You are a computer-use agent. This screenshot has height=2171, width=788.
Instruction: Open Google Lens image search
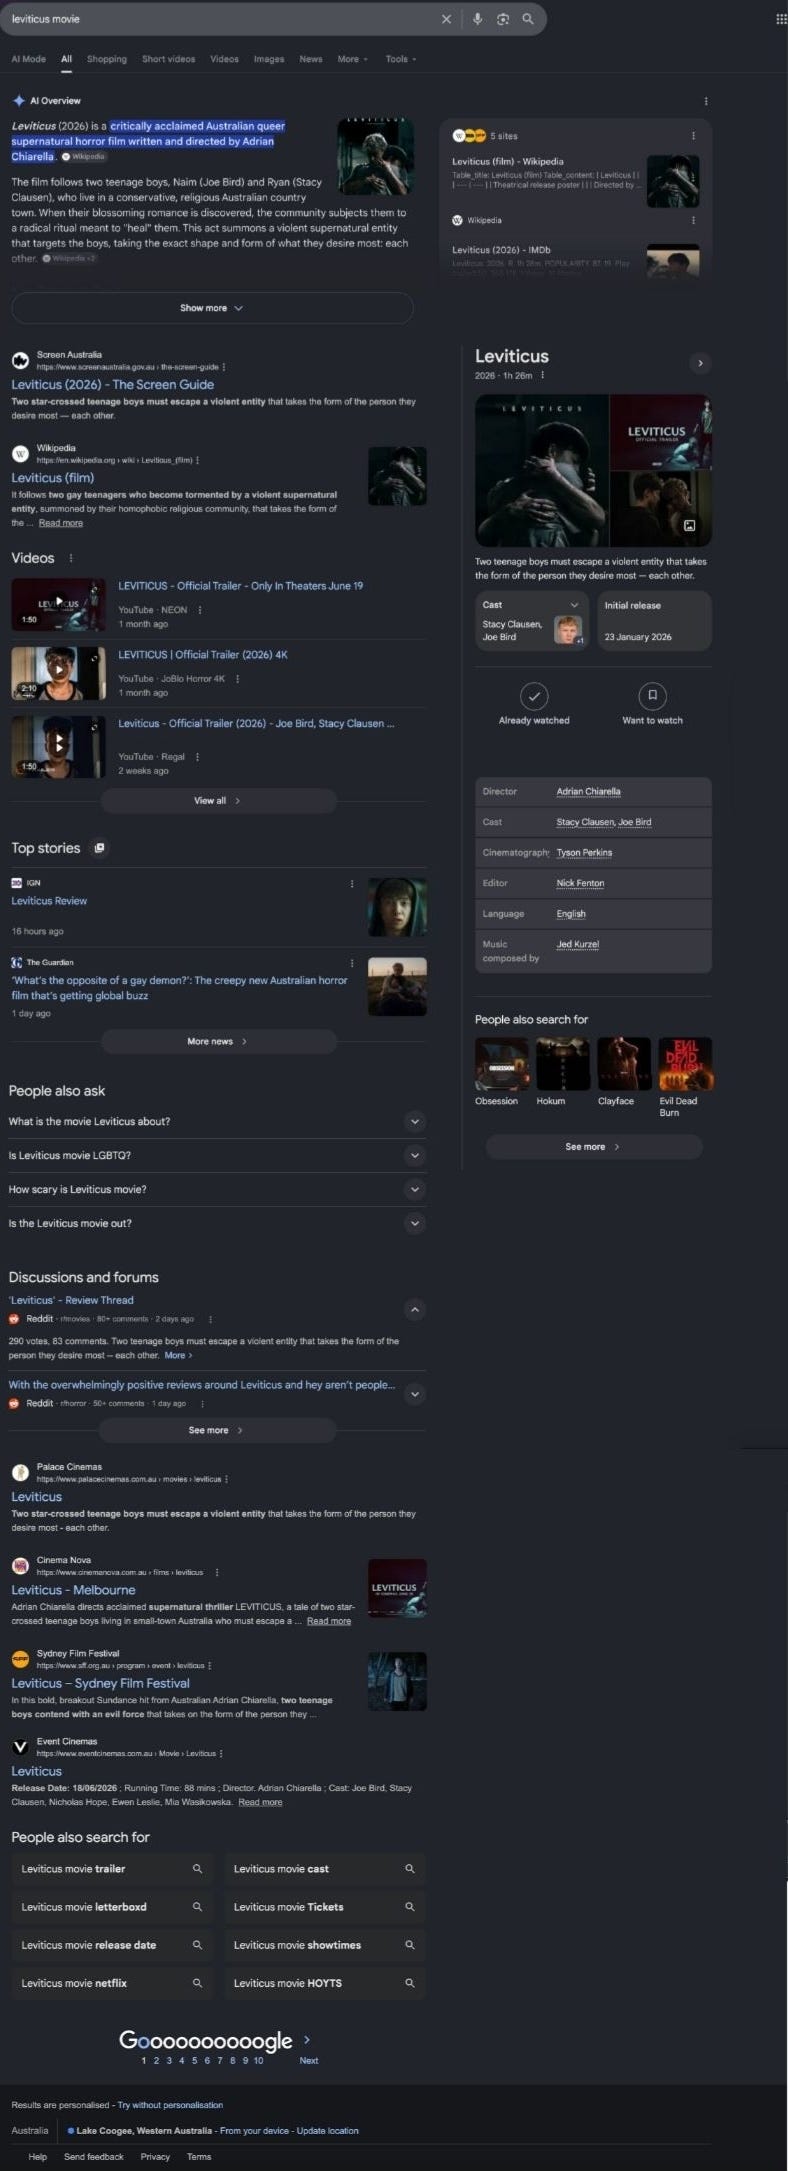(503, 19)
